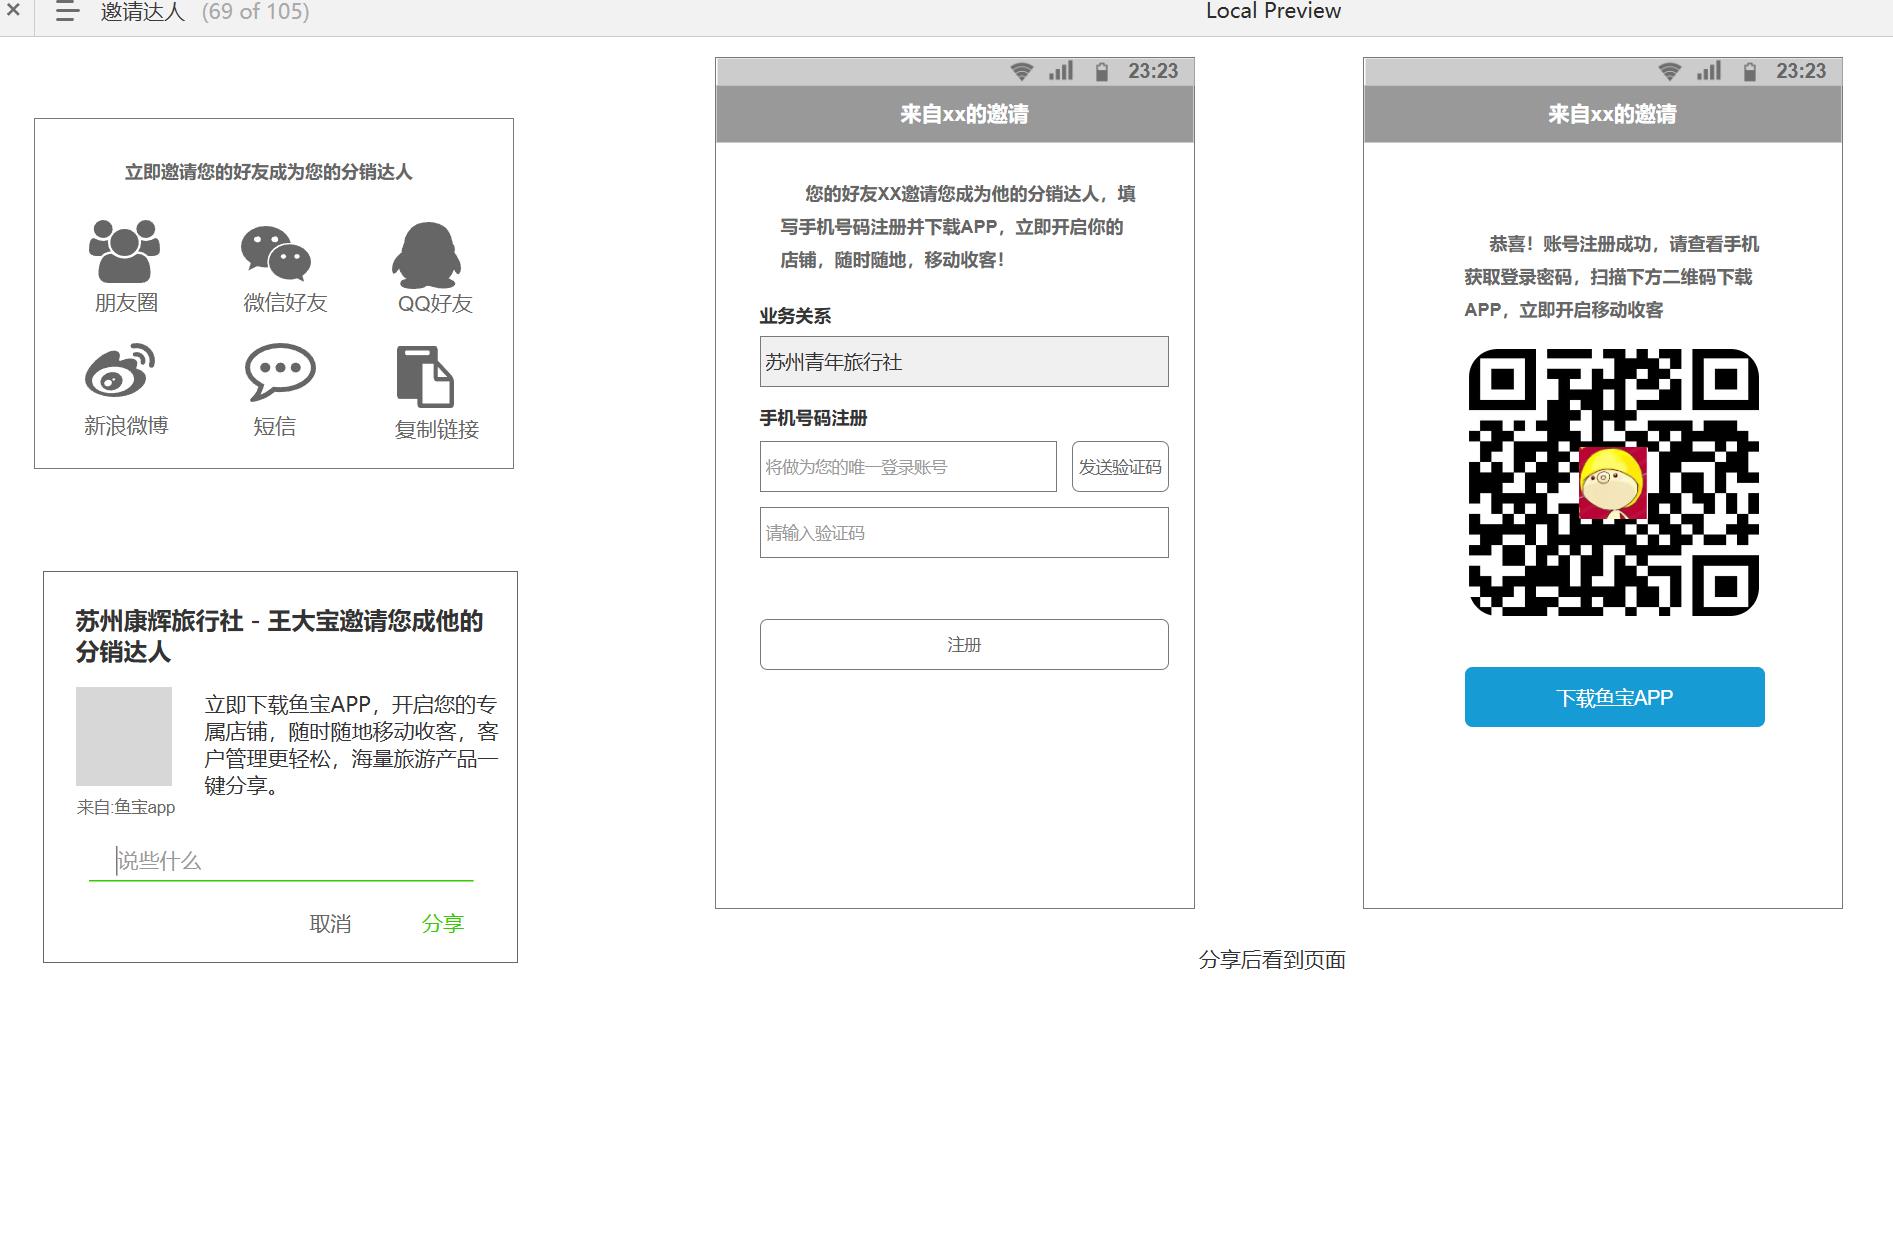Click 23:23 time on the right phone
Screen dimensions: 1893x1245
pos(1801,71)
